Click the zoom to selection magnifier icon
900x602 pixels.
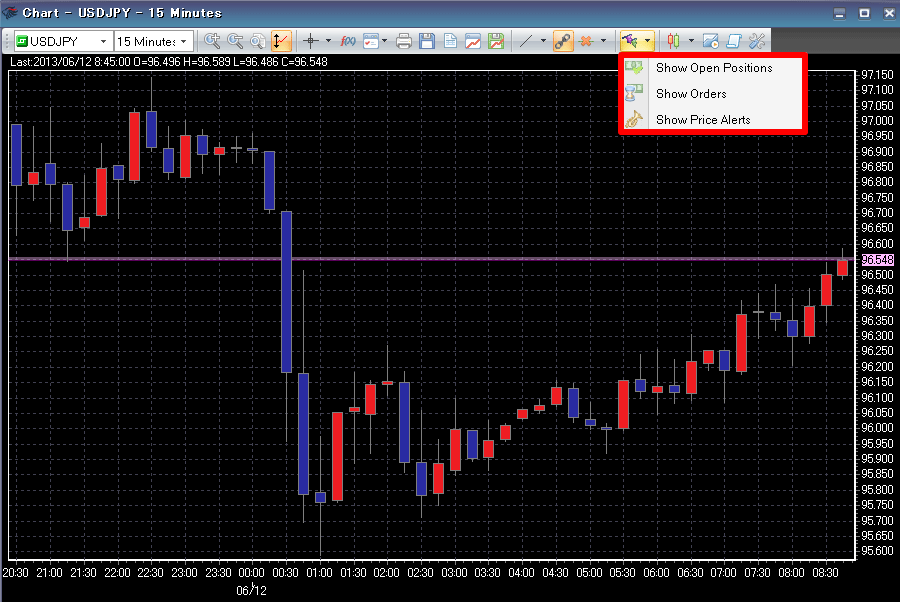[258, 41]
